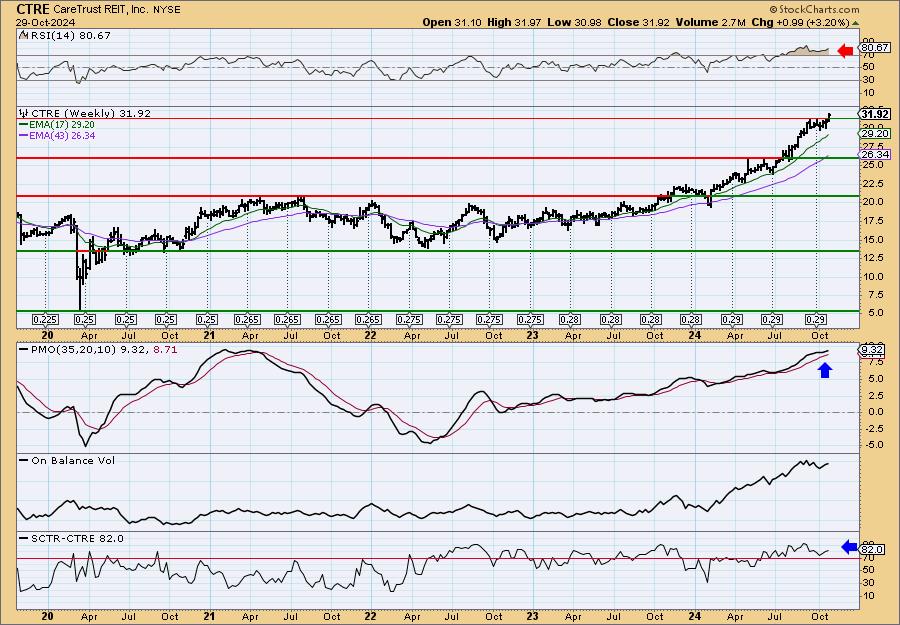This screenshot has height=625, width=900.
Task: Select the High 31.97 value
Action: [514, 22]
